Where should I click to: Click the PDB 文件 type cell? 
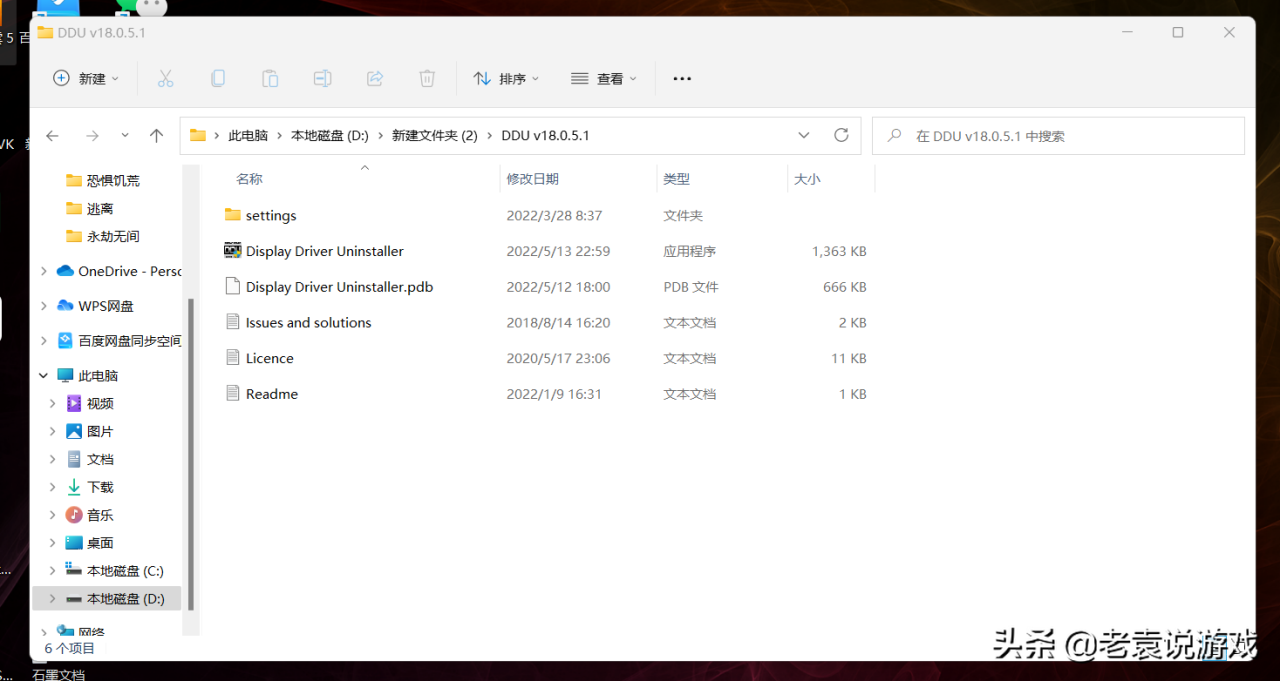[691, 287]
